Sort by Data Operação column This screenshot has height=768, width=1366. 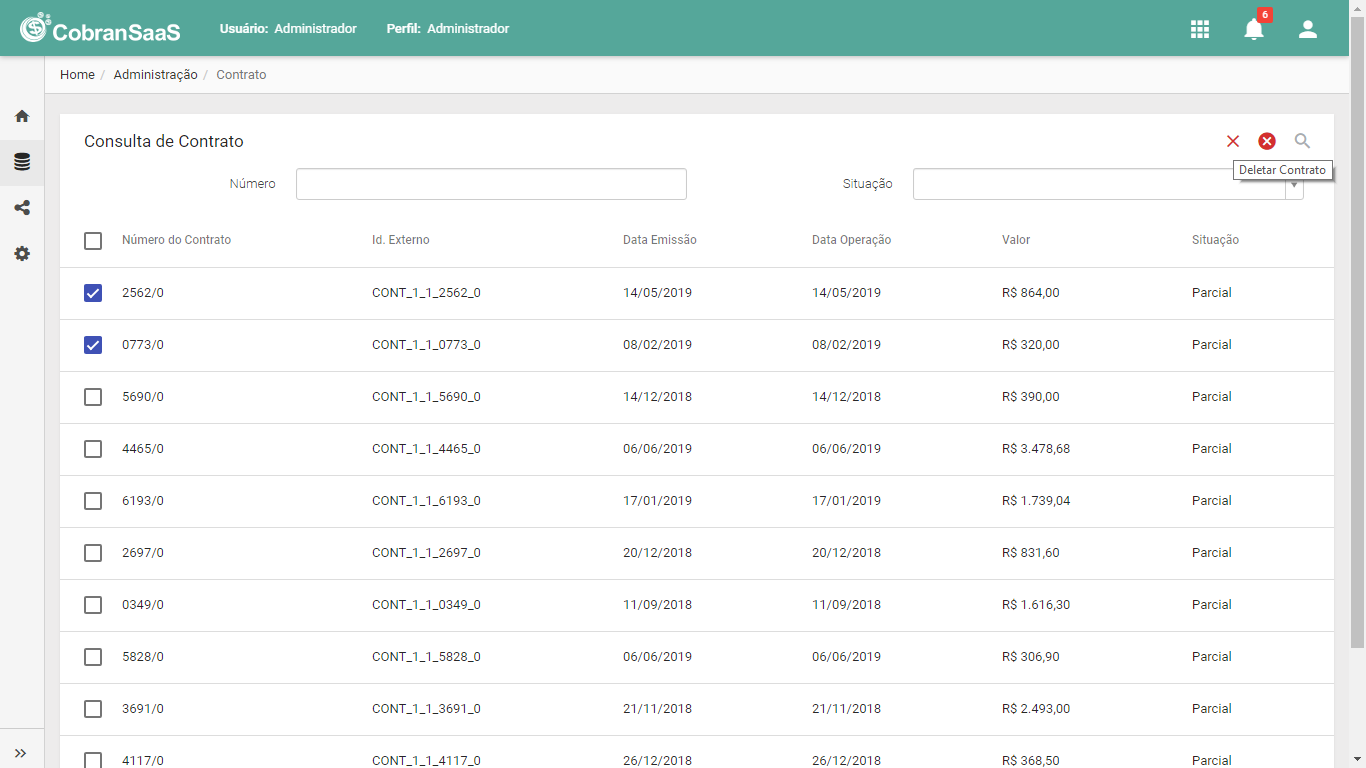(x=851, y=240)
